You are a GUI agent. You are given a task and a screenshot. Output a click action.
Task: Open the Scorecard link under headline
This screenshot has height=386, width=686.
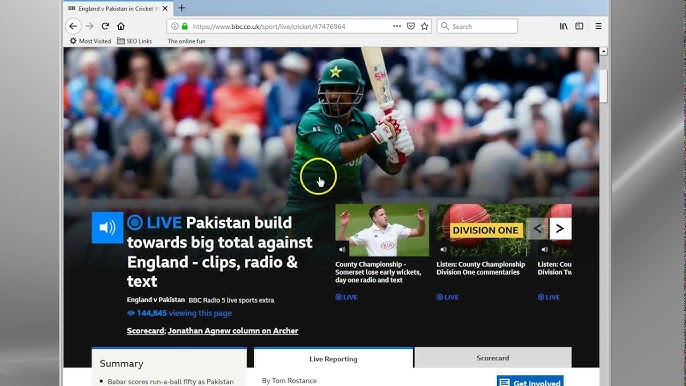[145, 331]
